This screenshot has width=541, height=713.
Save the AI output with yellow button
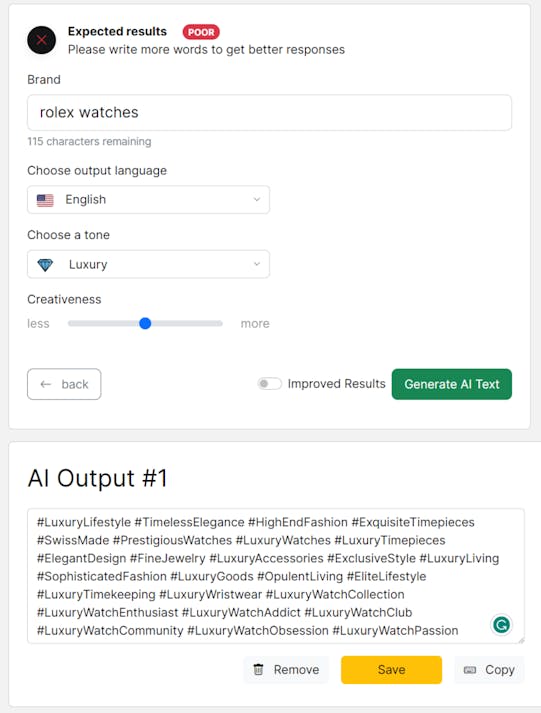pos(391,670)
